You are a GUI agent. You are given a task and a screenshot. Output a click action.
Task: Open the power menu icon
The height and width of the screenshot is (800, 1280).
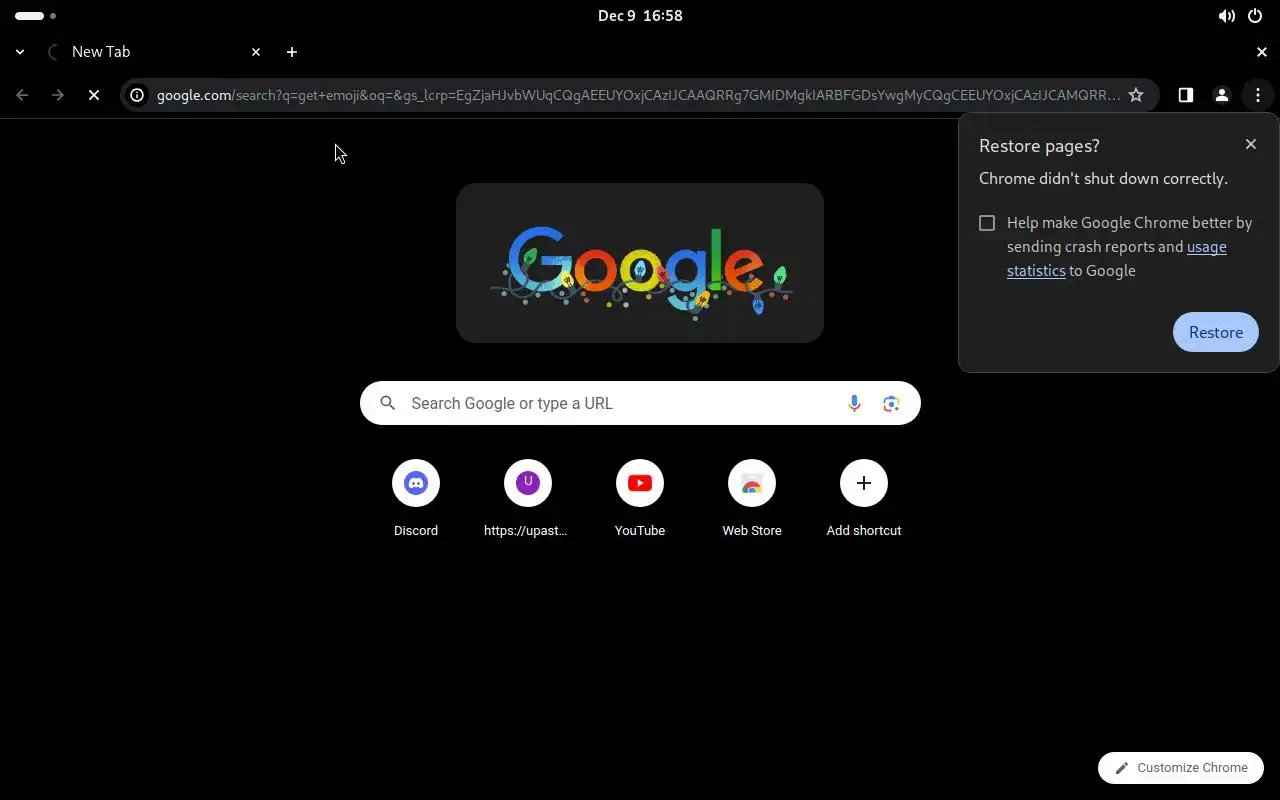coord(1255,16)
